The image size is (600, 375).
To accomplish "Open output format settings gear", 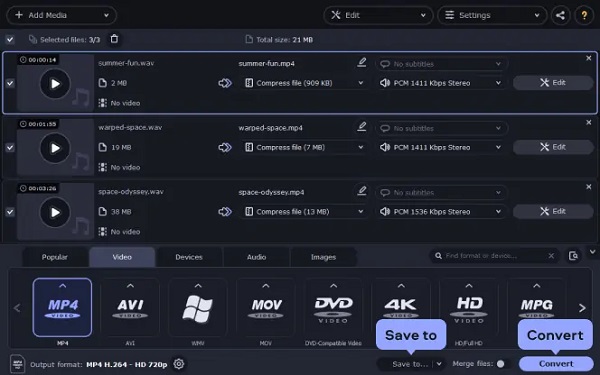I will coord(179,364).
